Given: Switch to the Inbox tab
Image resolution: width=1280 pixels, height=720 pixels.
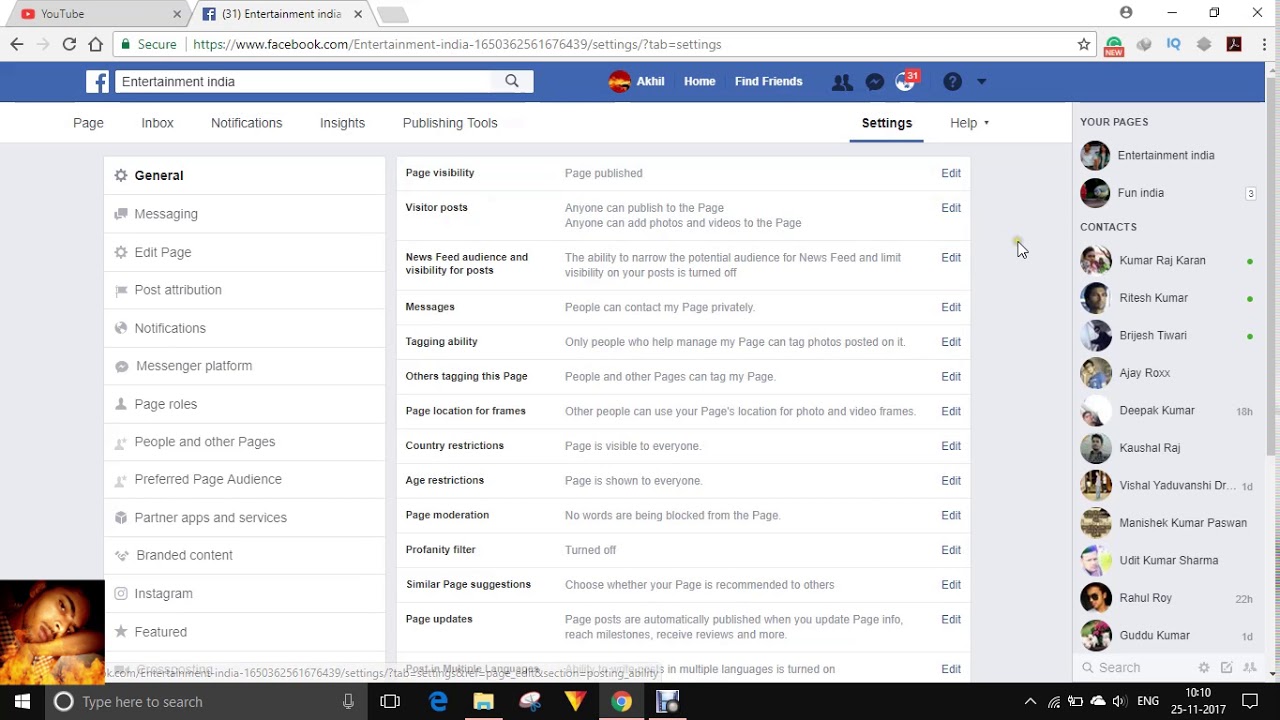Looking at the screenshot, I should click(x=157, y=123).
